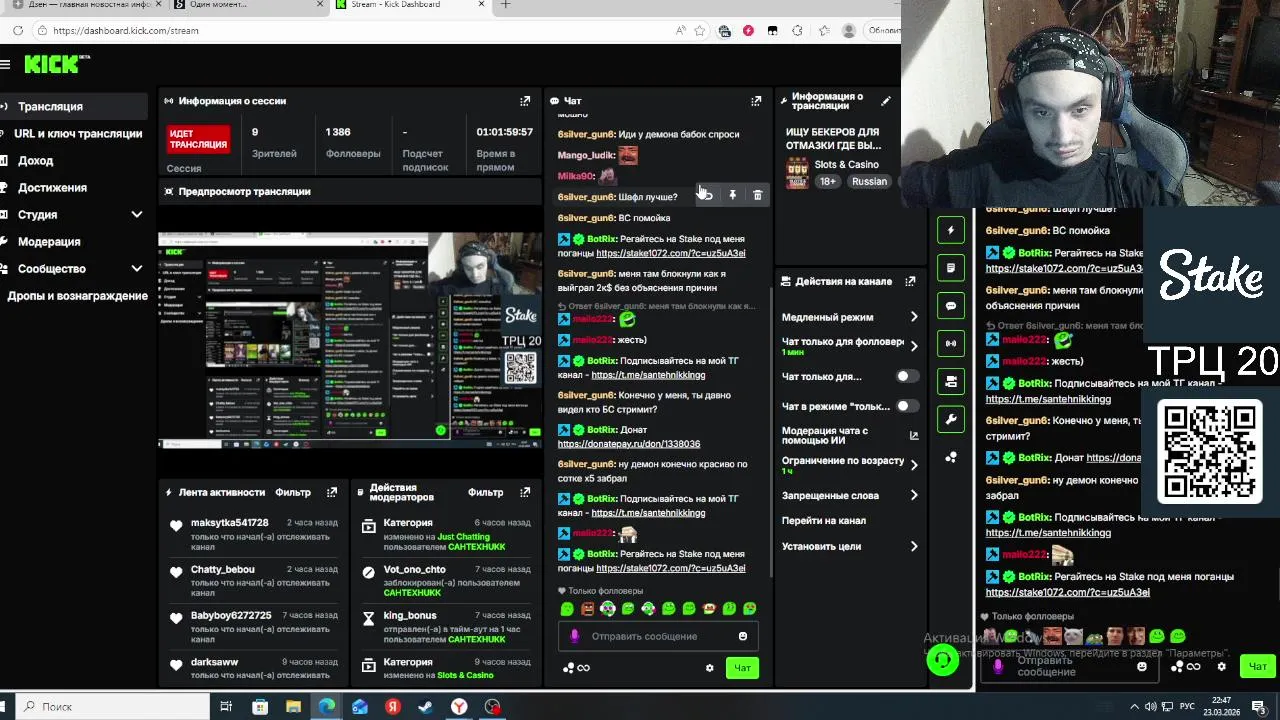Click Vot_ono_chto in moderator actions
The image size is (1280, 720).
coord(415,569)
